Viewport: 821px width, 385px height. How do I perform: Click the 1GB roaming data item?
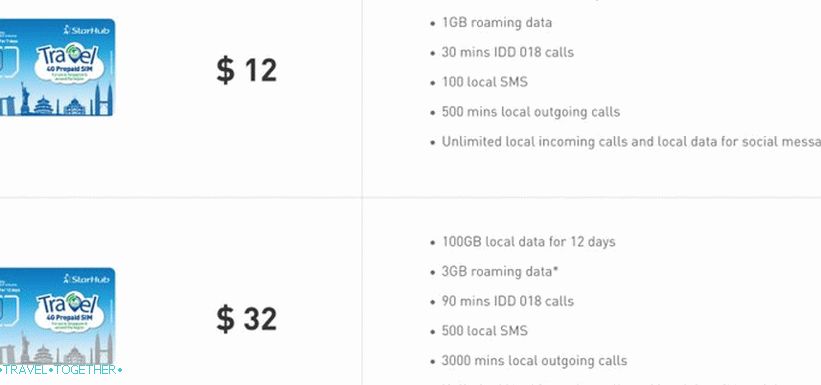click(496, 23)
